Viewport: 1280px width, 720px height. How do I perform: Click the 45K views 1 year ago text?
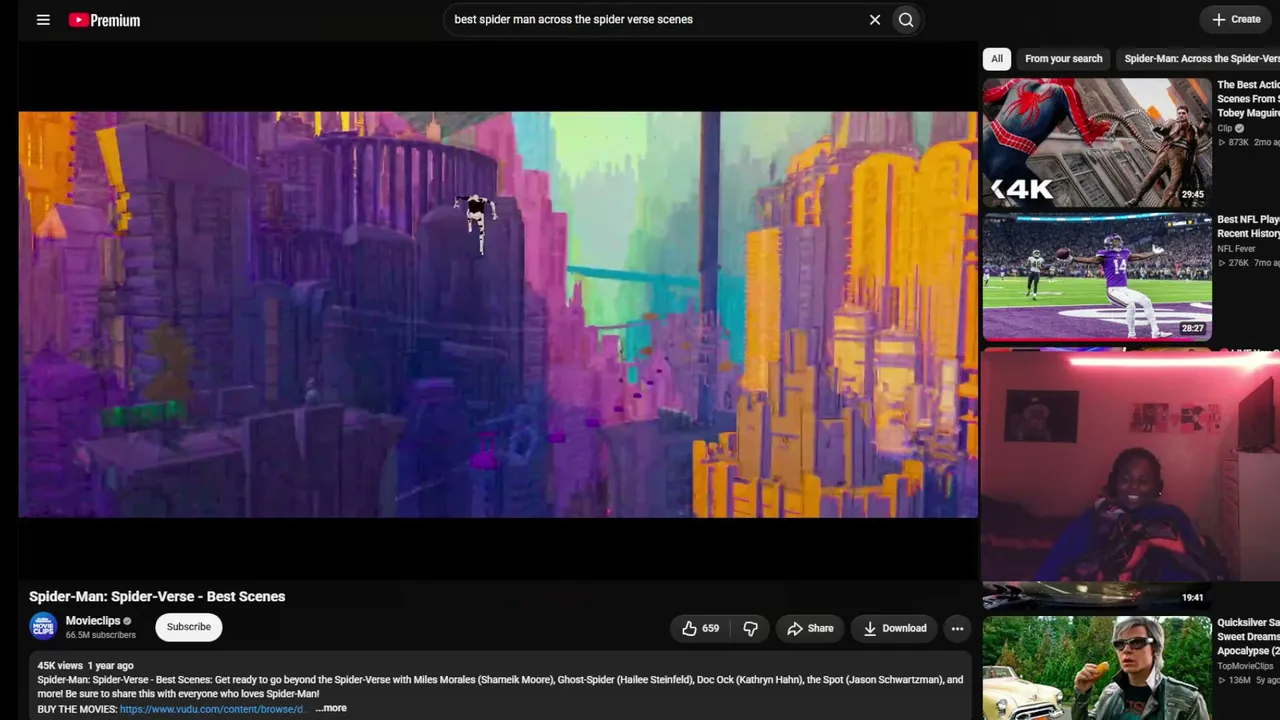85,665
